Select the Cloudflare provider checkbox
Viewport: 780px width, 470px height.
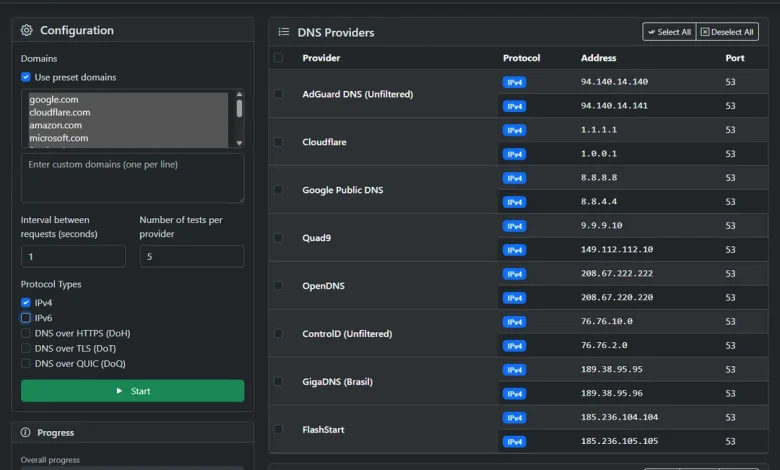point(279,142)
